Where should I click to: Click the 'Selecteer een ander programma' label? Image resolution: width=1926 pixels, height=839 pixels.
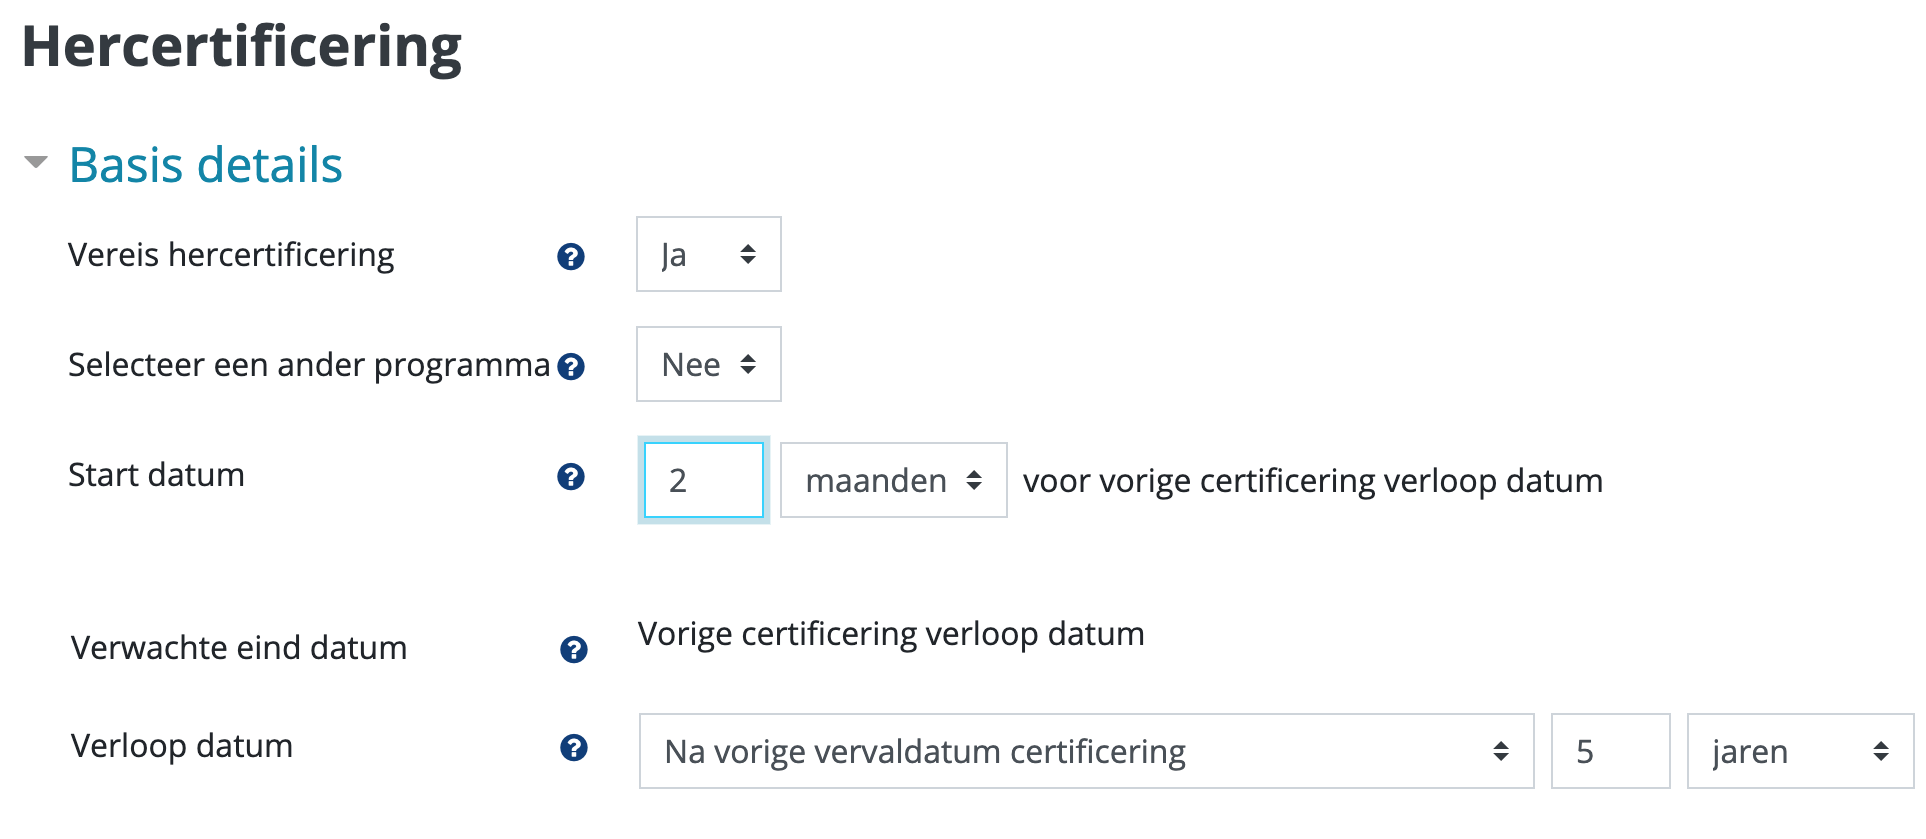(309, 366)
